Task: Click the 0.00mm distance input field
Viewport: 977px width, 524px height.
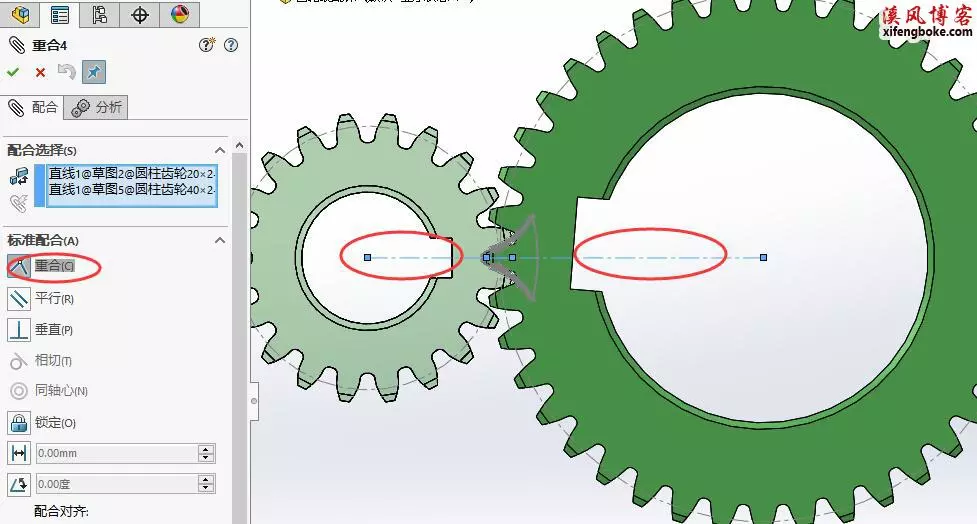Action: pyautogui.click(x=117, y=453)
